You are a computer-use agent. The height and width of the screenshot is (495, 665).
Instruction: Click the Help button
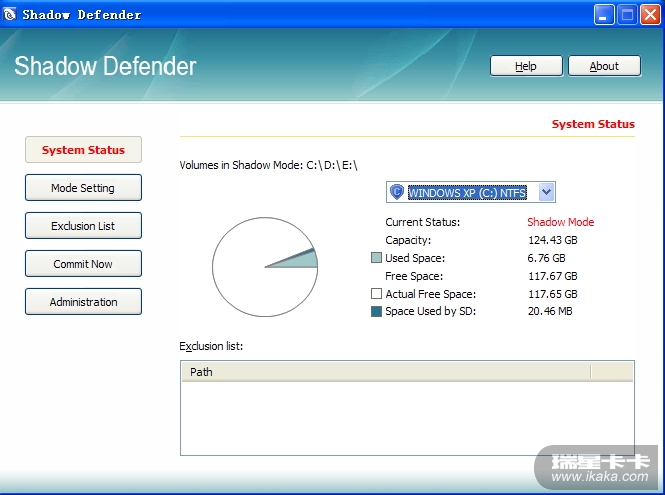[526, 66]
